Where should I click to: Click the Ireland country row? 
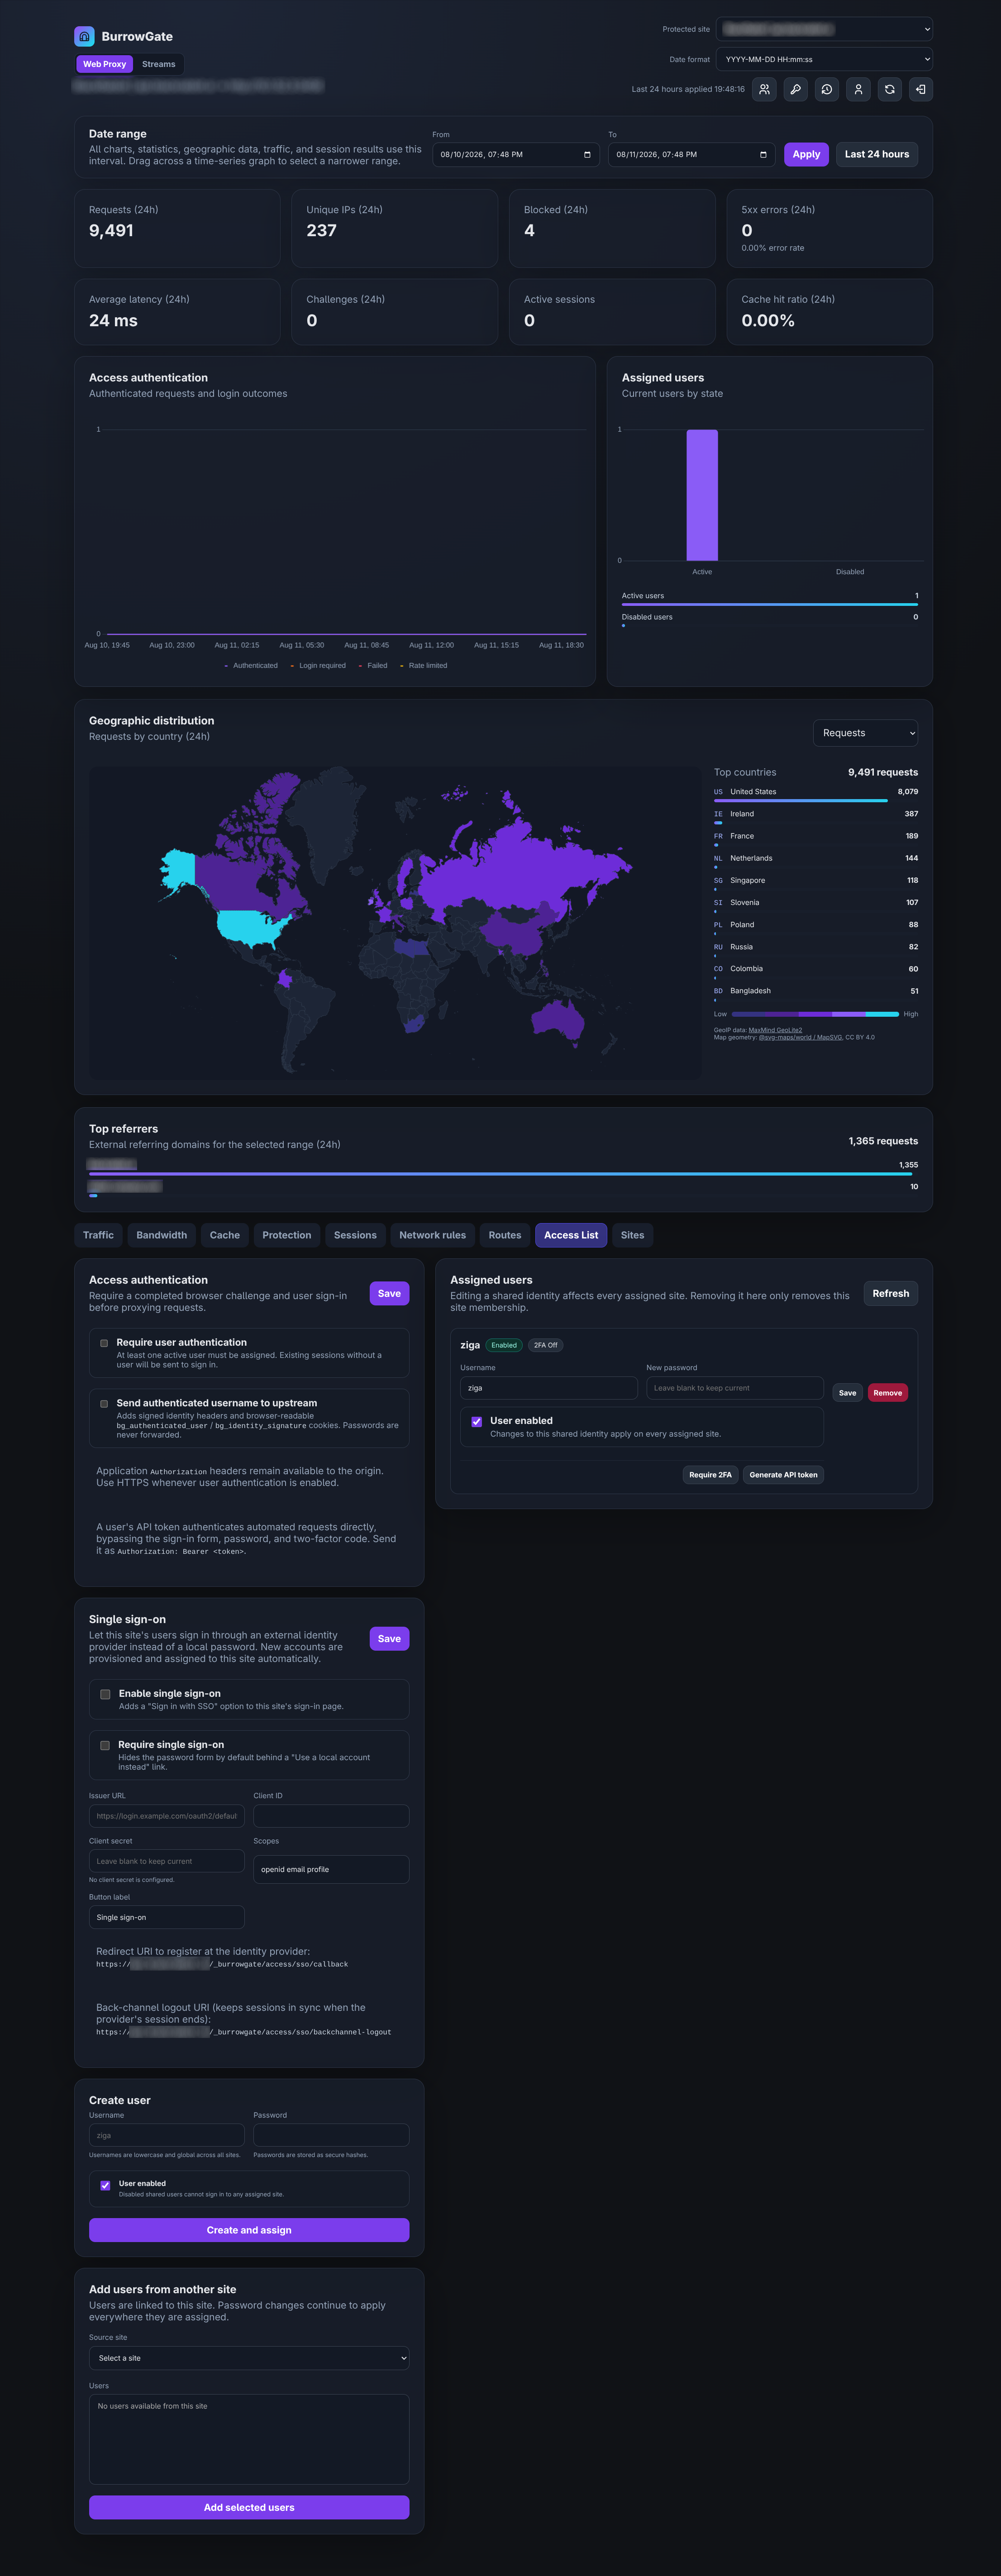click(816, 817)
